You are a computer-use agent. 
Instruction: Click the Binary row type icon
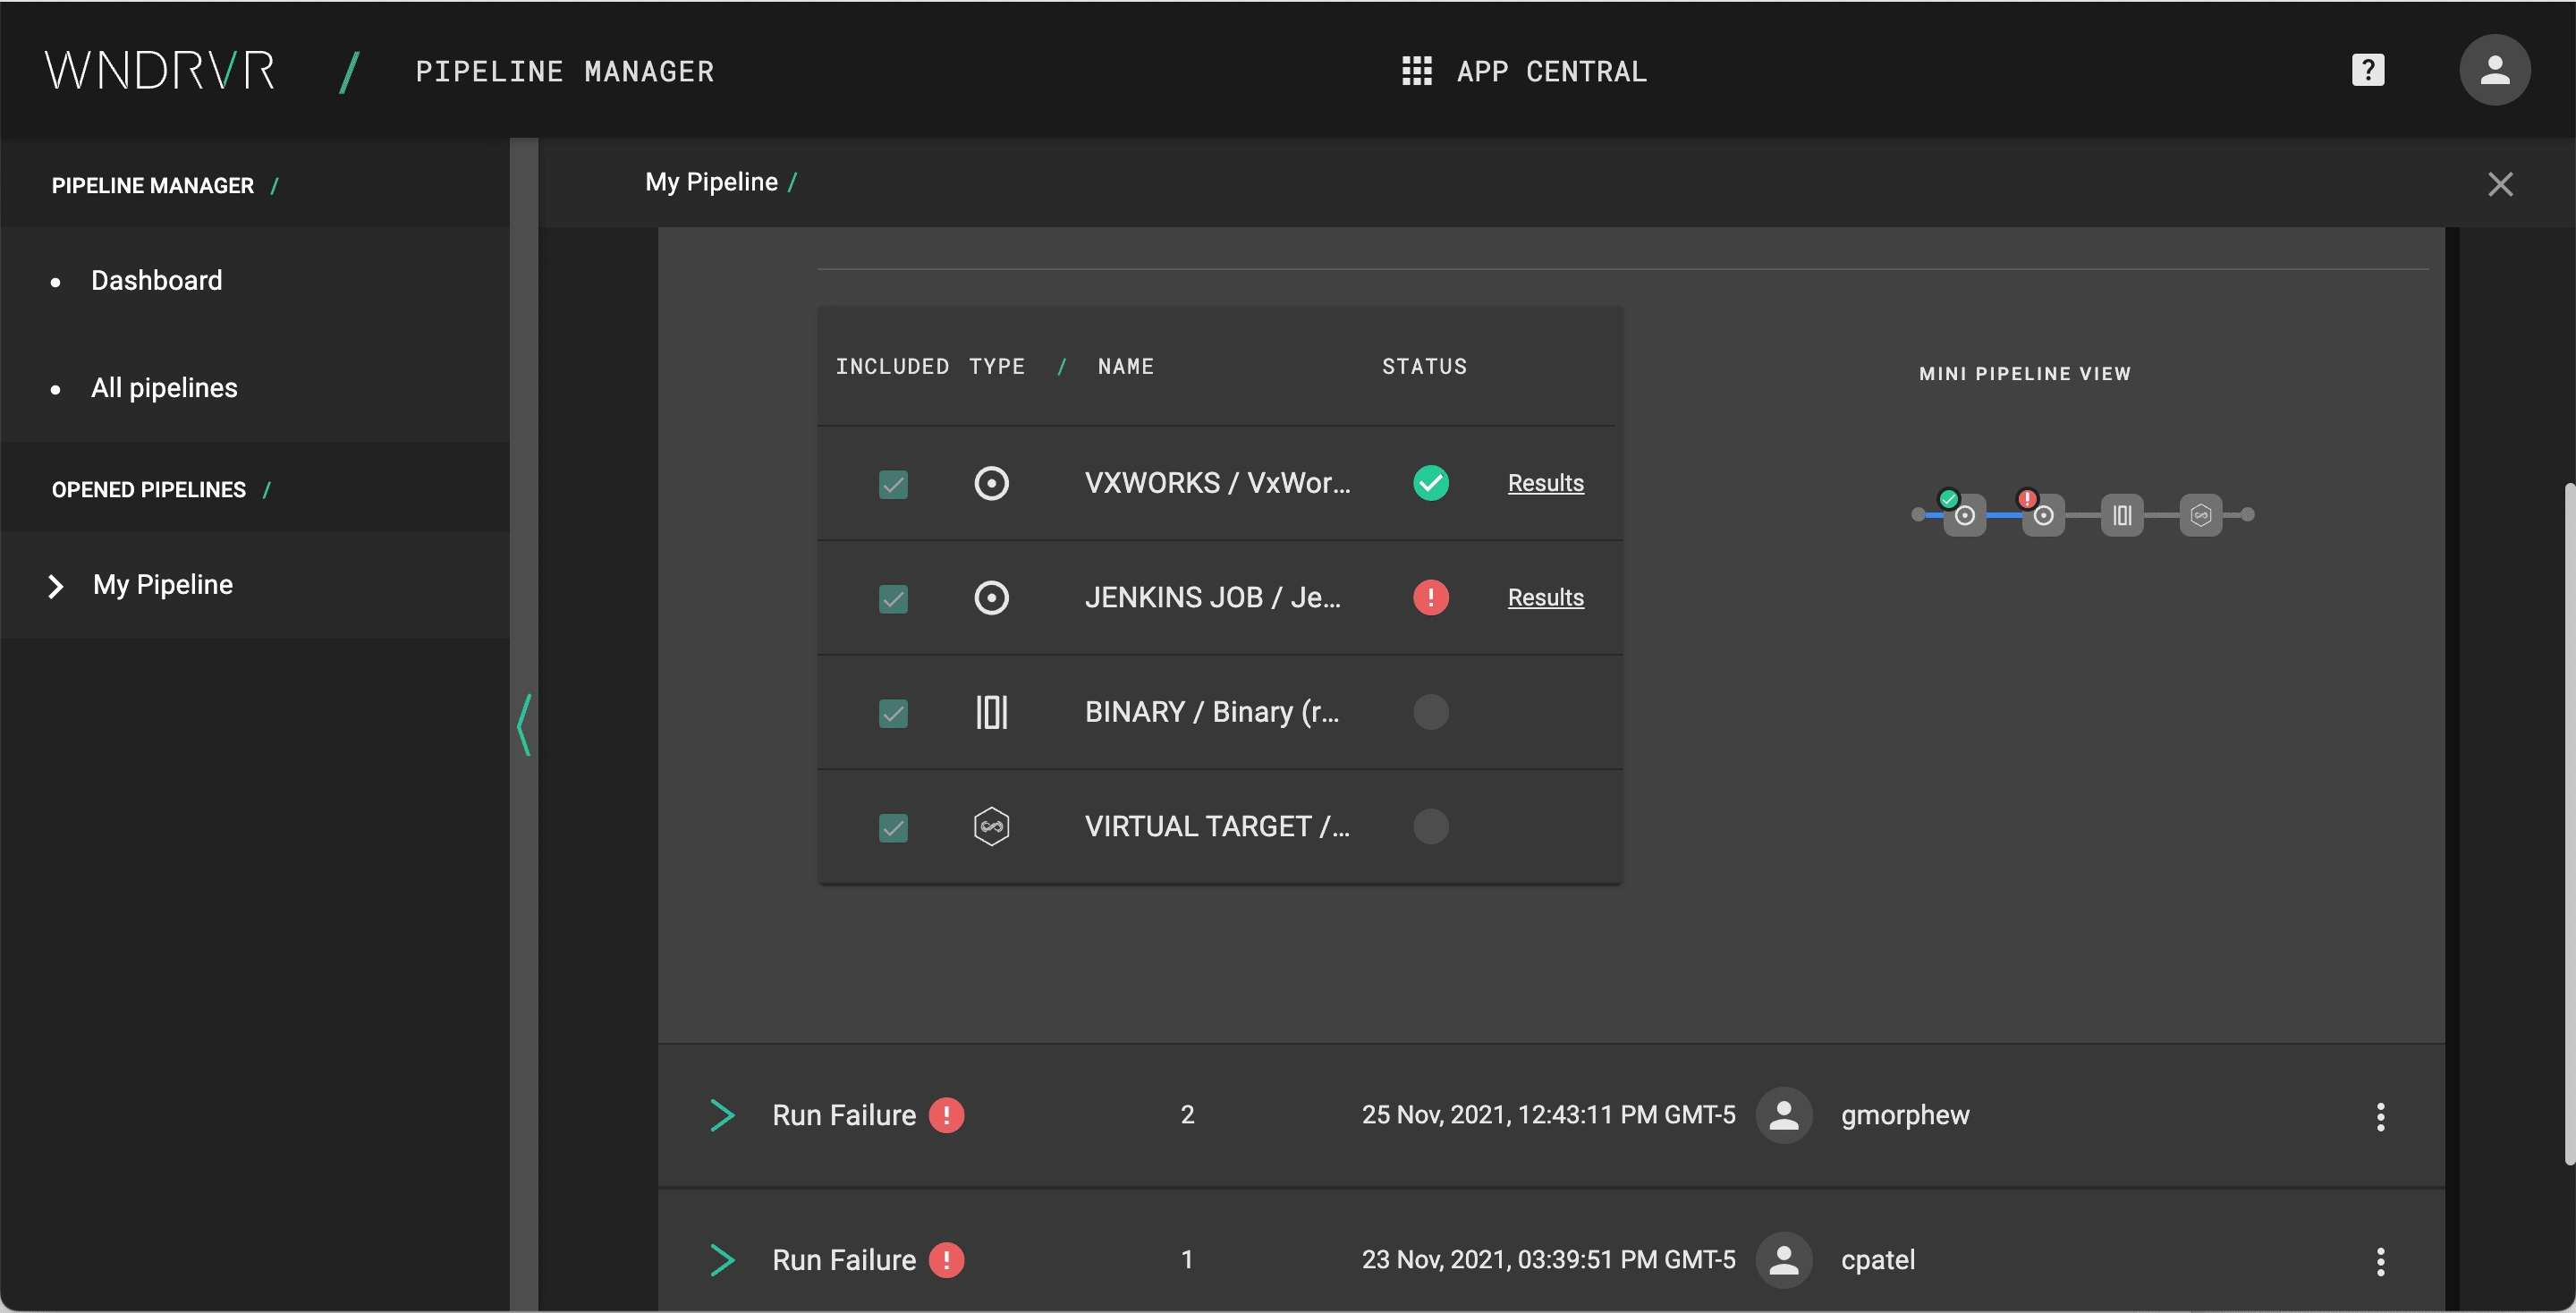(991, 713)
